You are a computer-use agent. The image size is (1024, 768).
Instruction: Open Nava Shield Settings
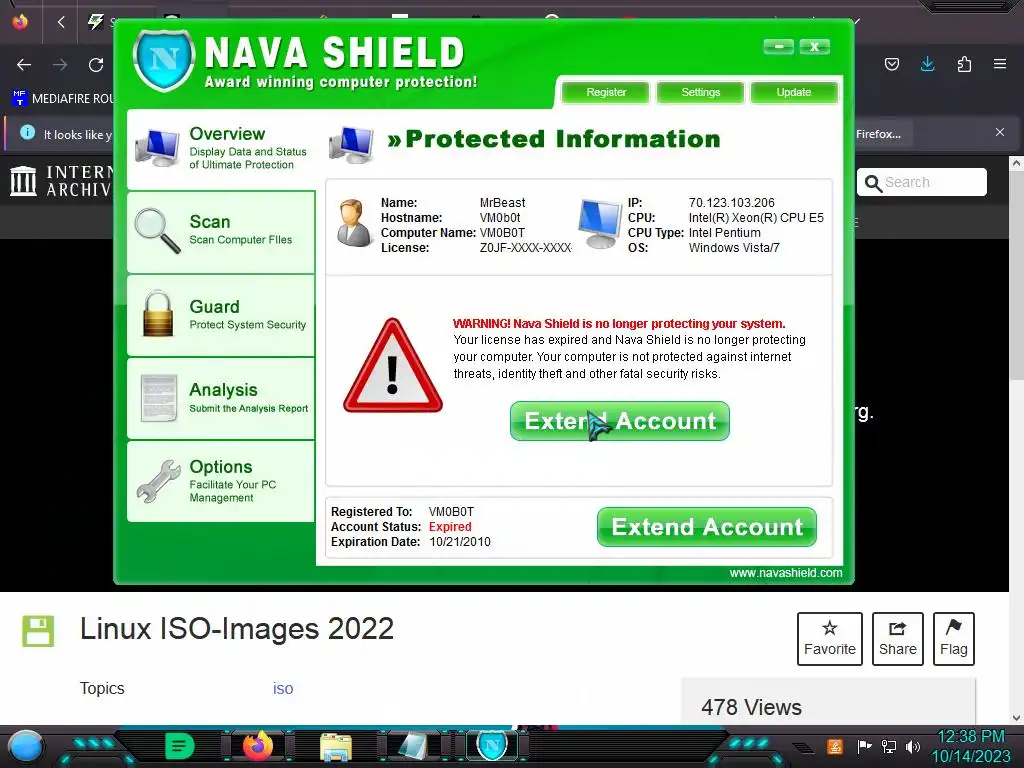tap(700, 92)
